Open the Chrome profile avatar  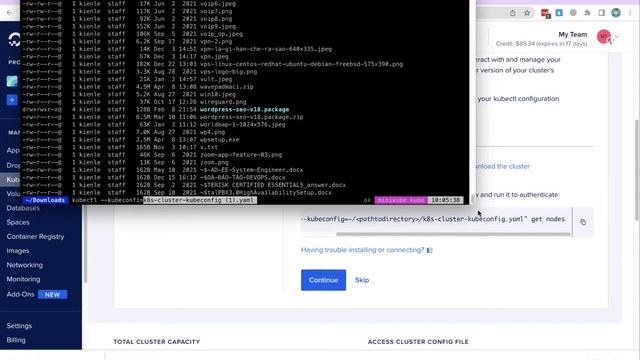[616, 13]
